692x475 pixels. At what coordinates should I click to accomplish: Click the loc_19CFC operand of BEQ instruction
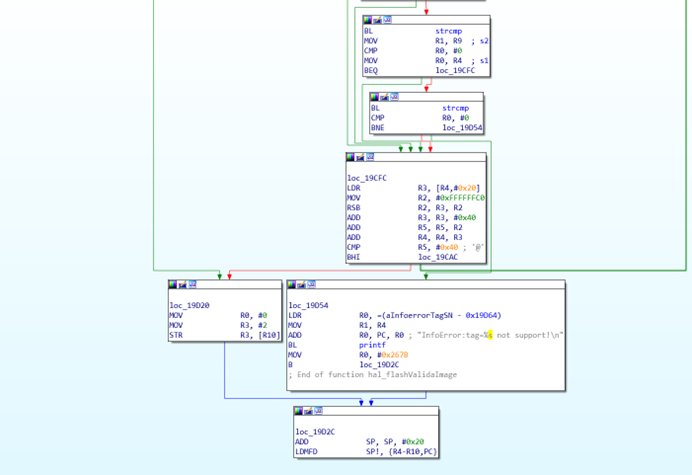tap(455, 71)
